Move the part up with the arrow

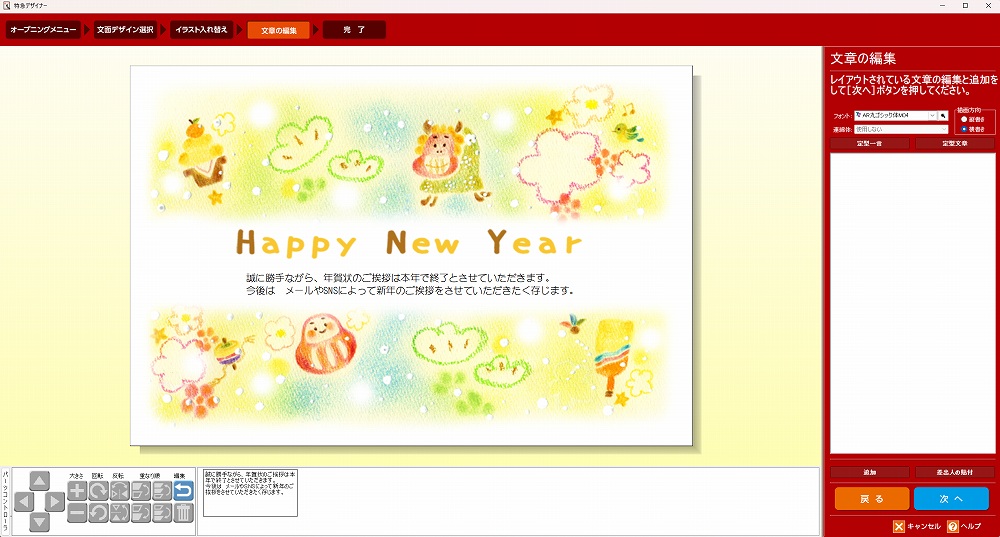39,481
